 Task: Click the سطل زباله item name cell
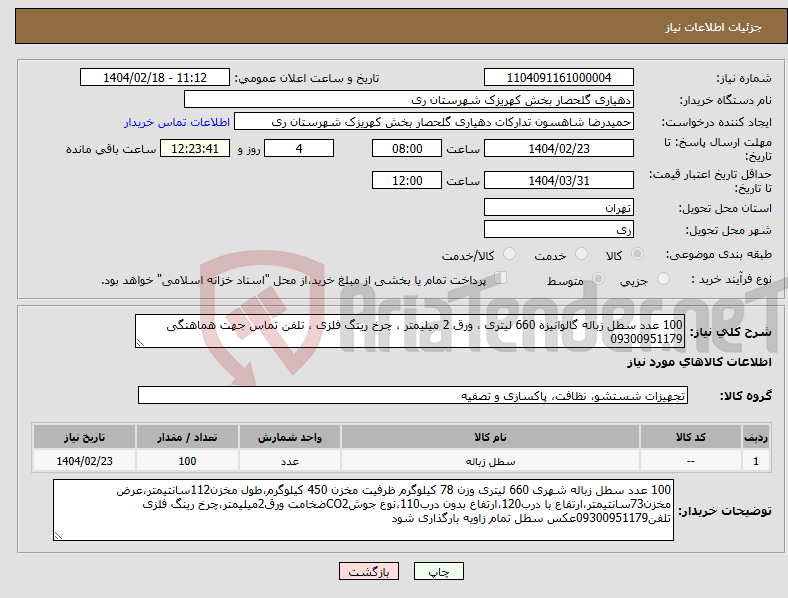click(490, 461)
